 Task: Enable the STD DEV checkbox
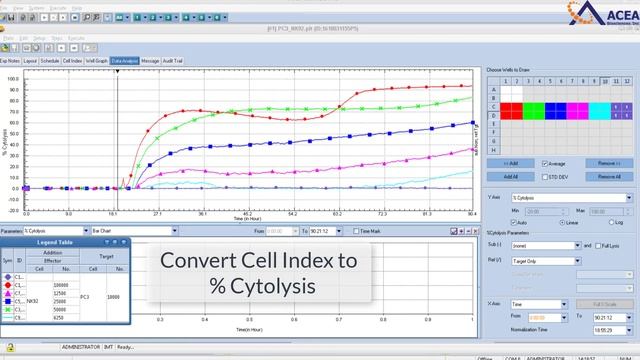544,177
